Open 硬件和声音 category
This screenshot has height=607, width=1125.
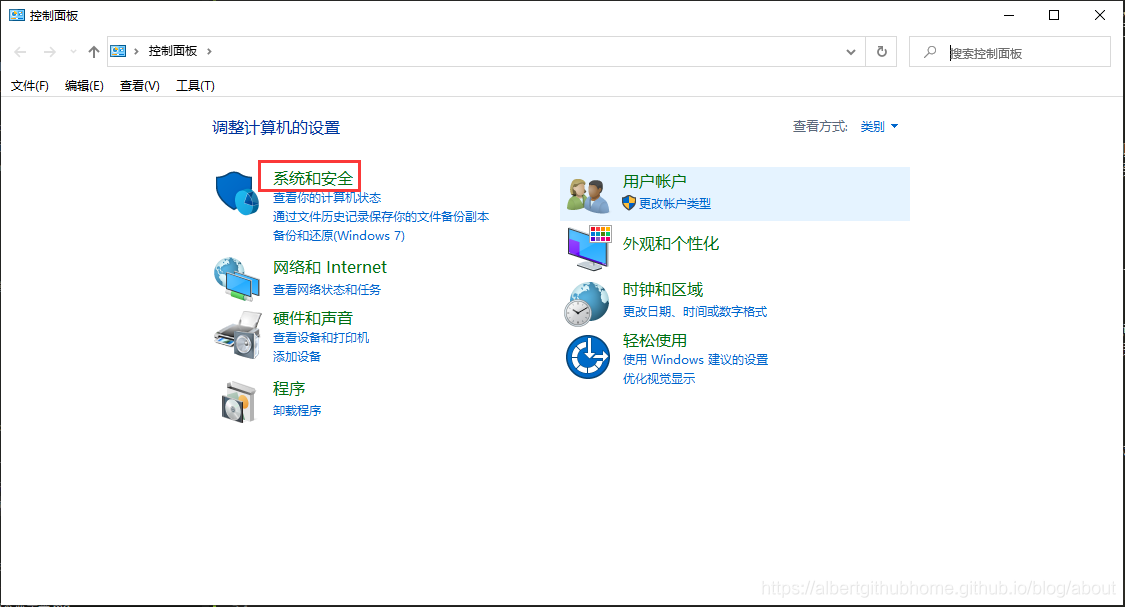click(x=313, y=318)
